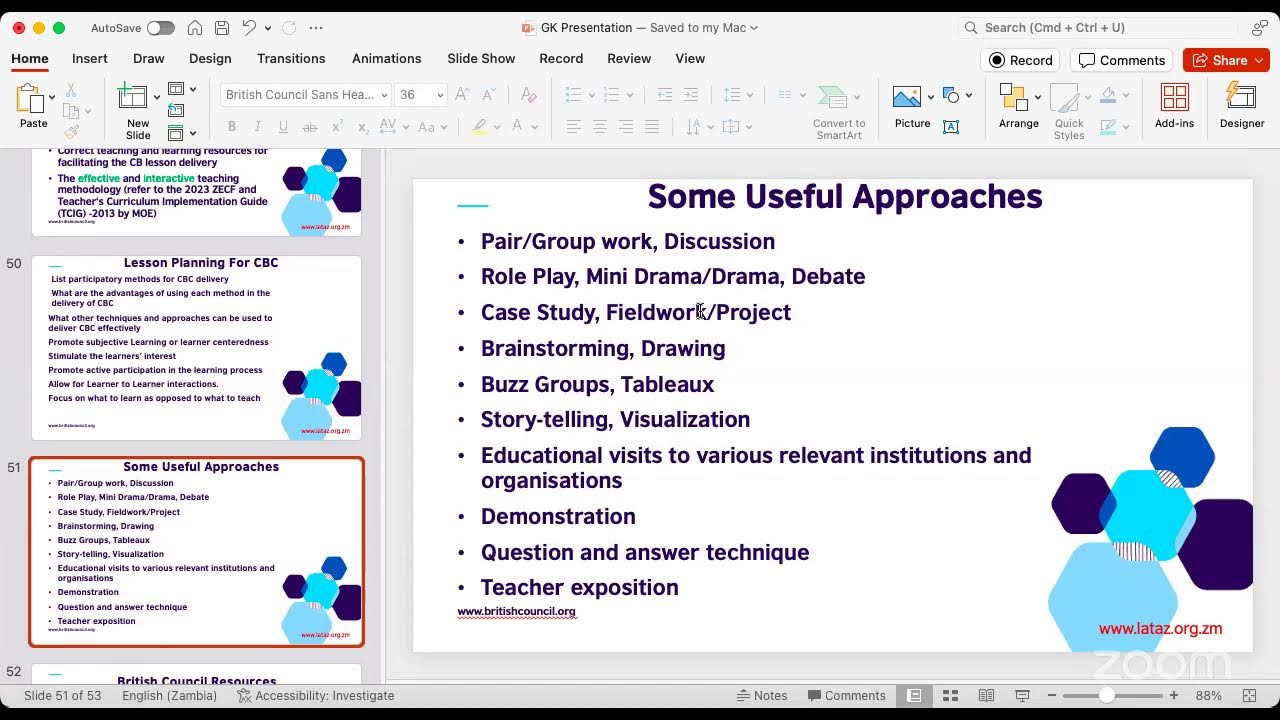The image size is (1280, 720).
Task: Open the Review ribbon tab
Action: click(629, 58)
